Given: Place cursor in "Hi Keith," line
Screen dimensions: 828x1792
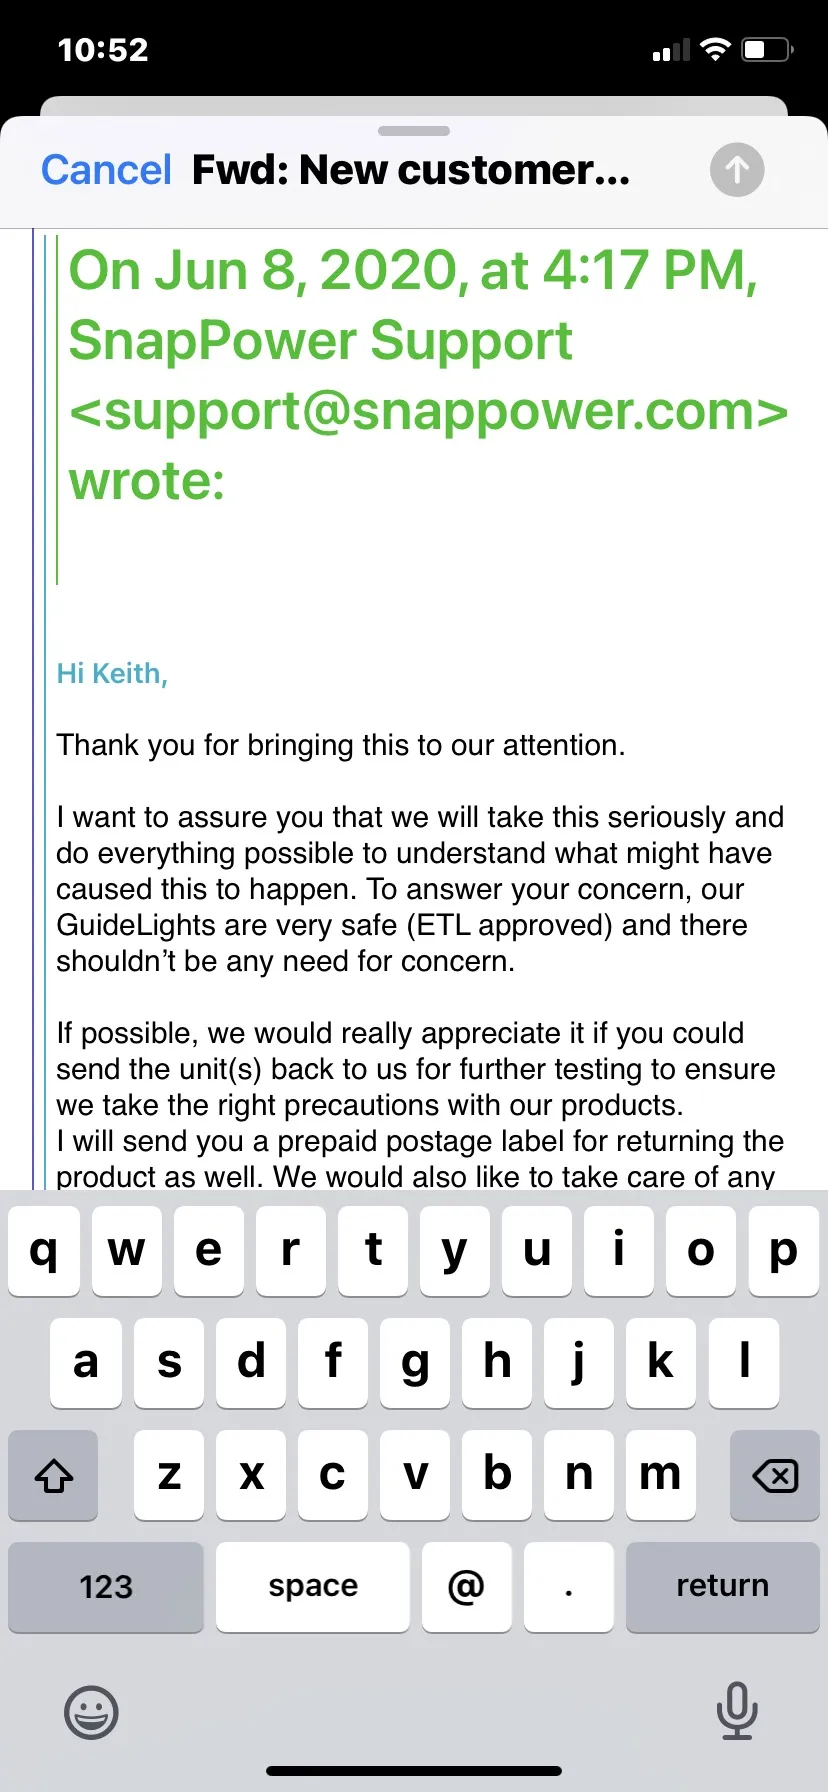Looking at the screenshot, I should [x=112, y=674].
